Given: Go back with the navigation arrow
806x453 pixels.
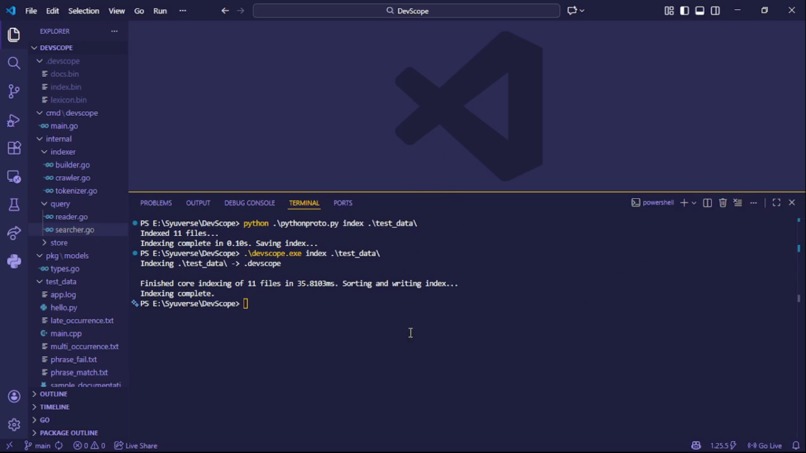Looking at the screenshot, I should pos(225,11).
